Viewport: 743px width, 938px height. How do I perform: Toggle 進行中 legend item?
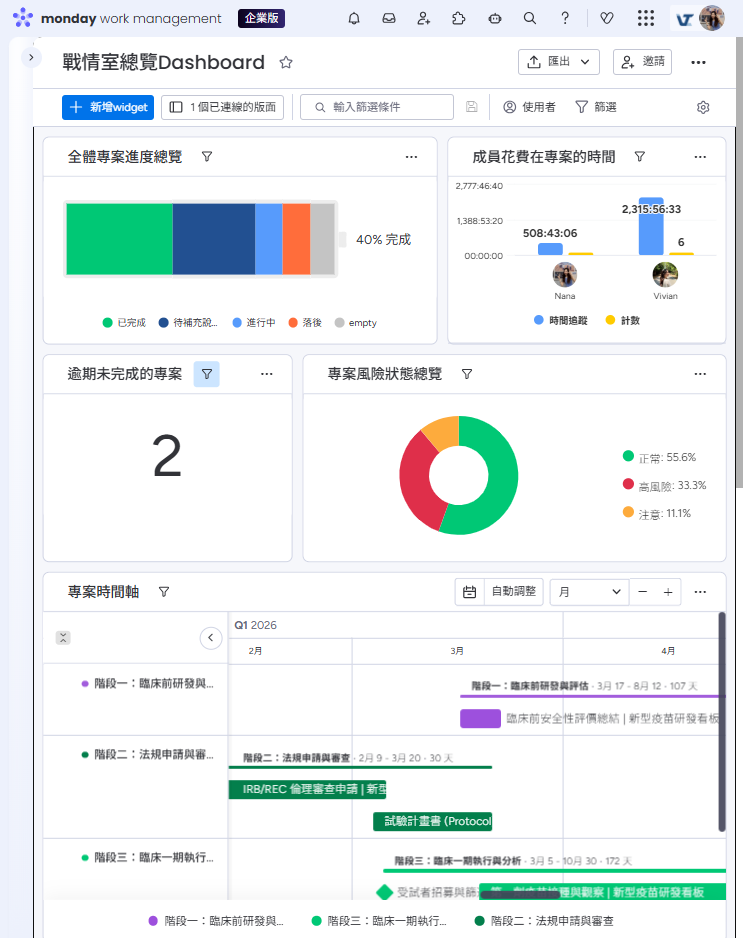[254, 323]
